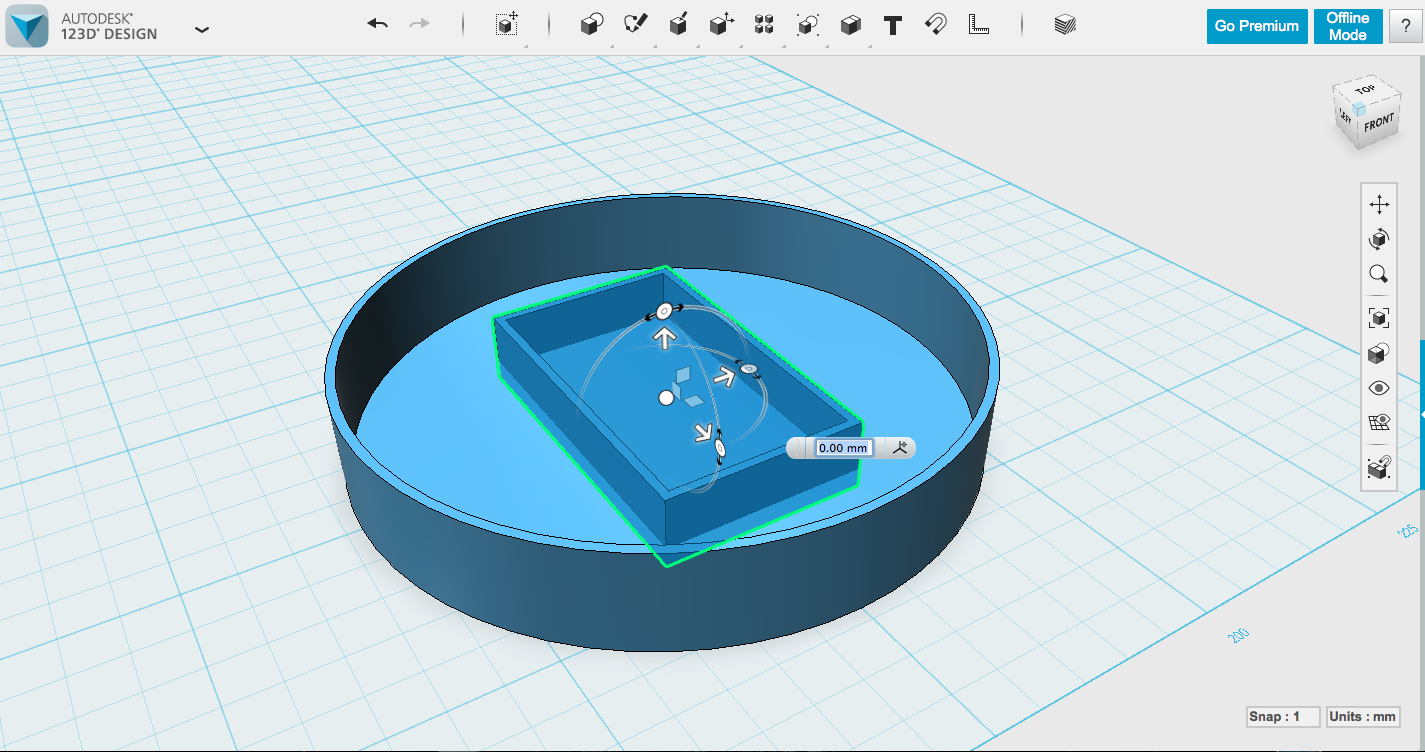The image size is (1425, 752).
Task: Click the Go Premium button
Action: (1256, 26)
